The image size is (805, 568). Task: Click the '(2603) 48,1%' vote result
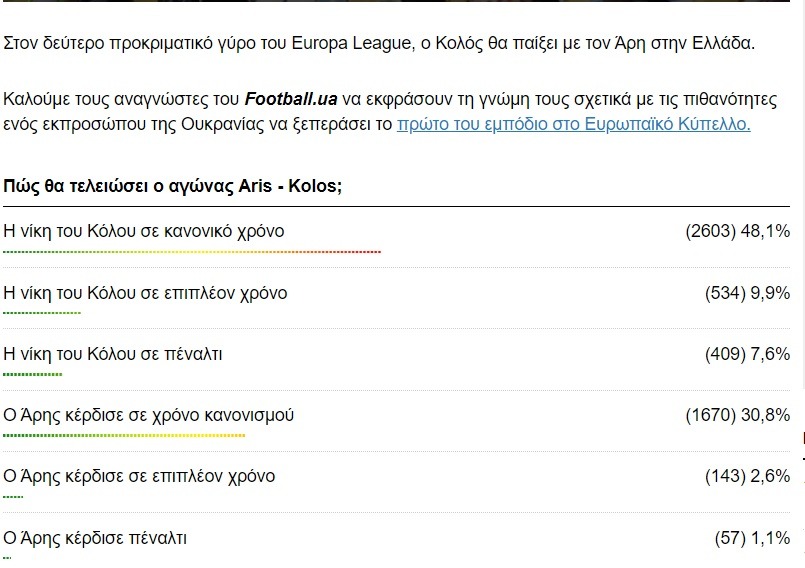[738, 232]
